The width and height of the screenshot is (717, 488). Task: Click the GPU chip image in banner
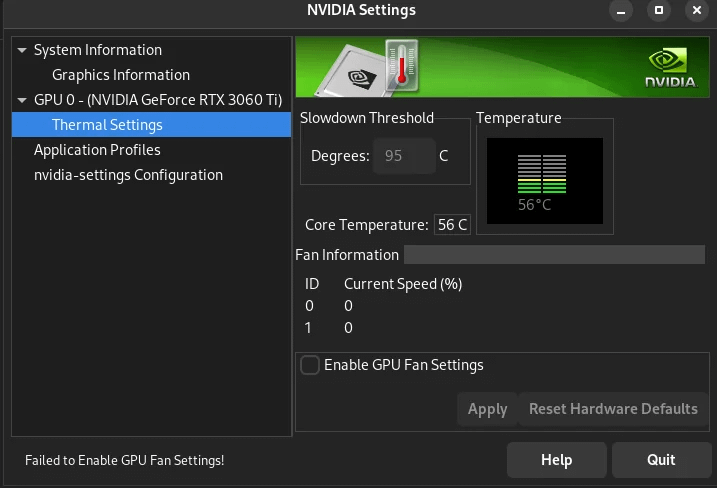(x=350, y=72)
